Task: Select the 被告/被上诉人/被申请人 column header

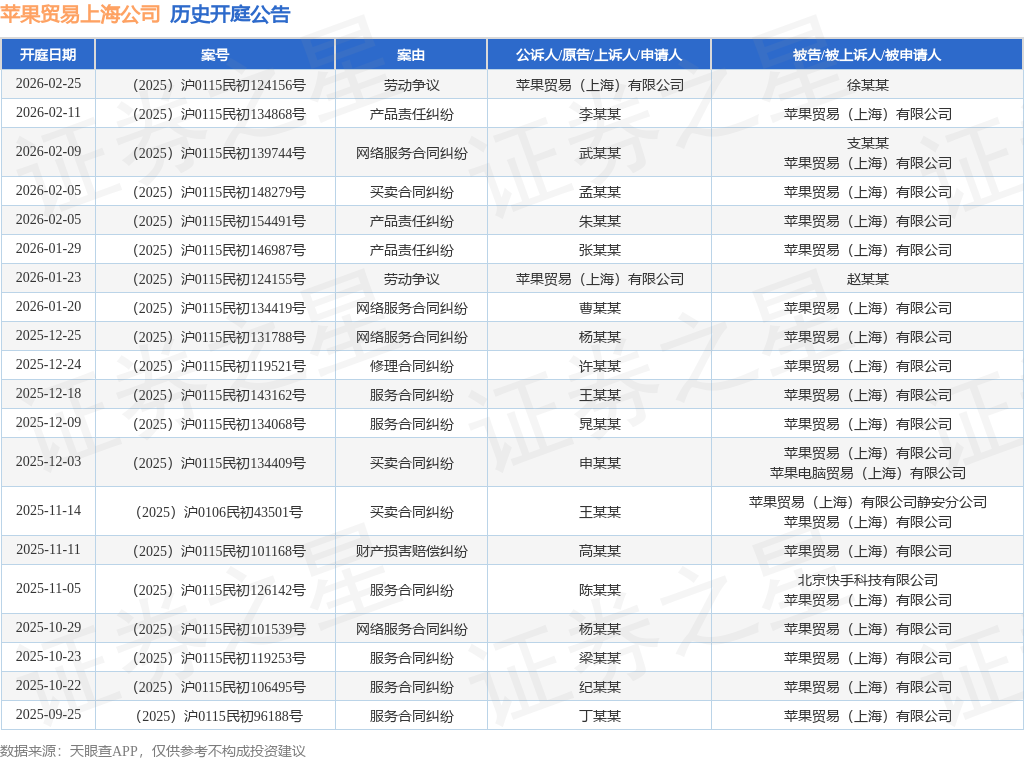Action: pos(867,55)
